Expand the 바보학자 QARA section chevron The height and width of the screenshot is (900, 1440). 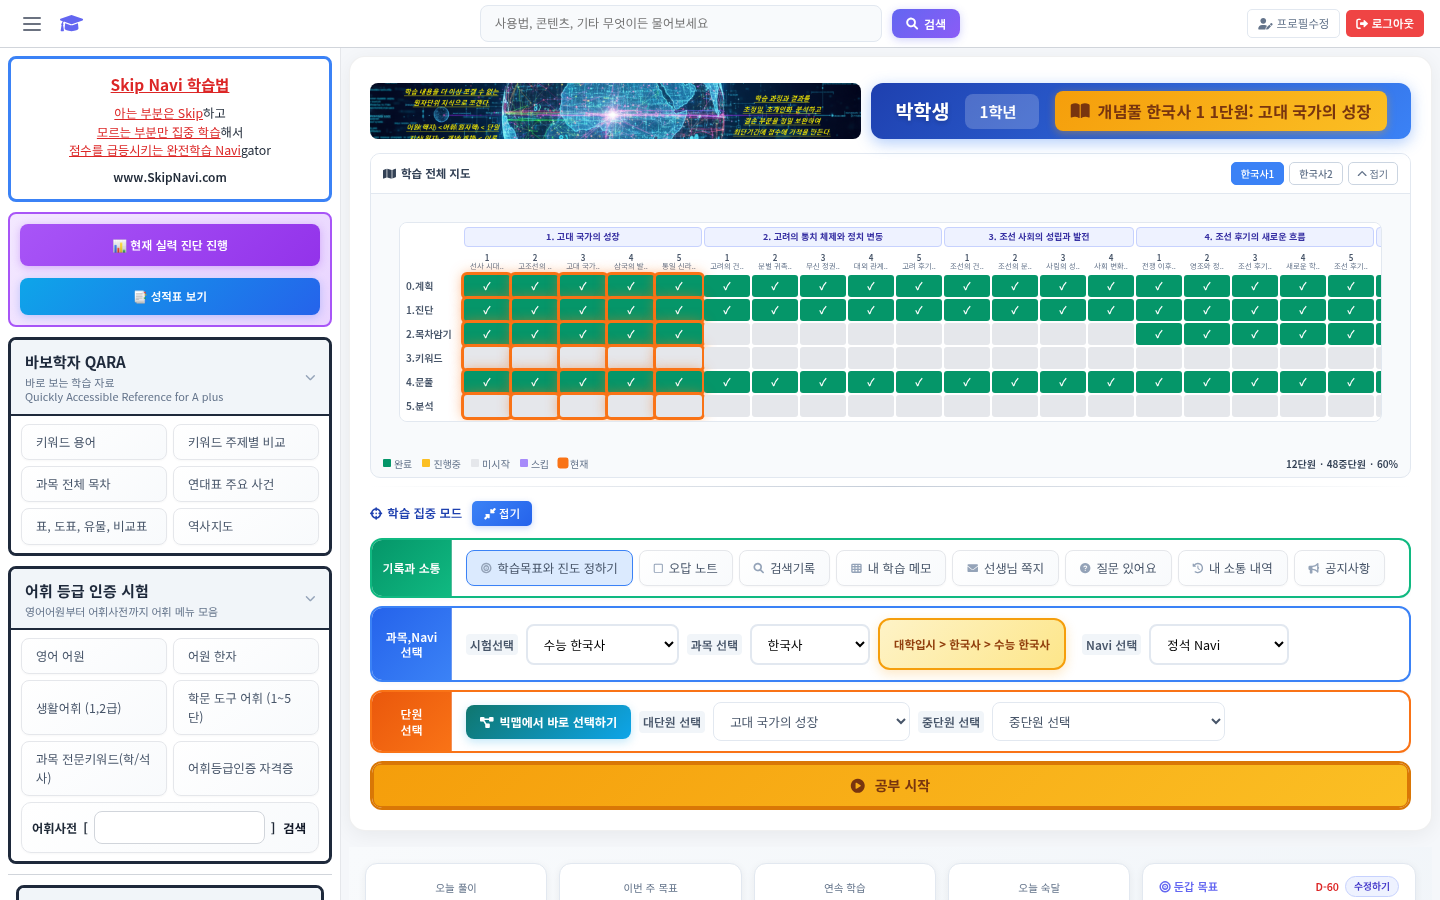click(310, 378)
